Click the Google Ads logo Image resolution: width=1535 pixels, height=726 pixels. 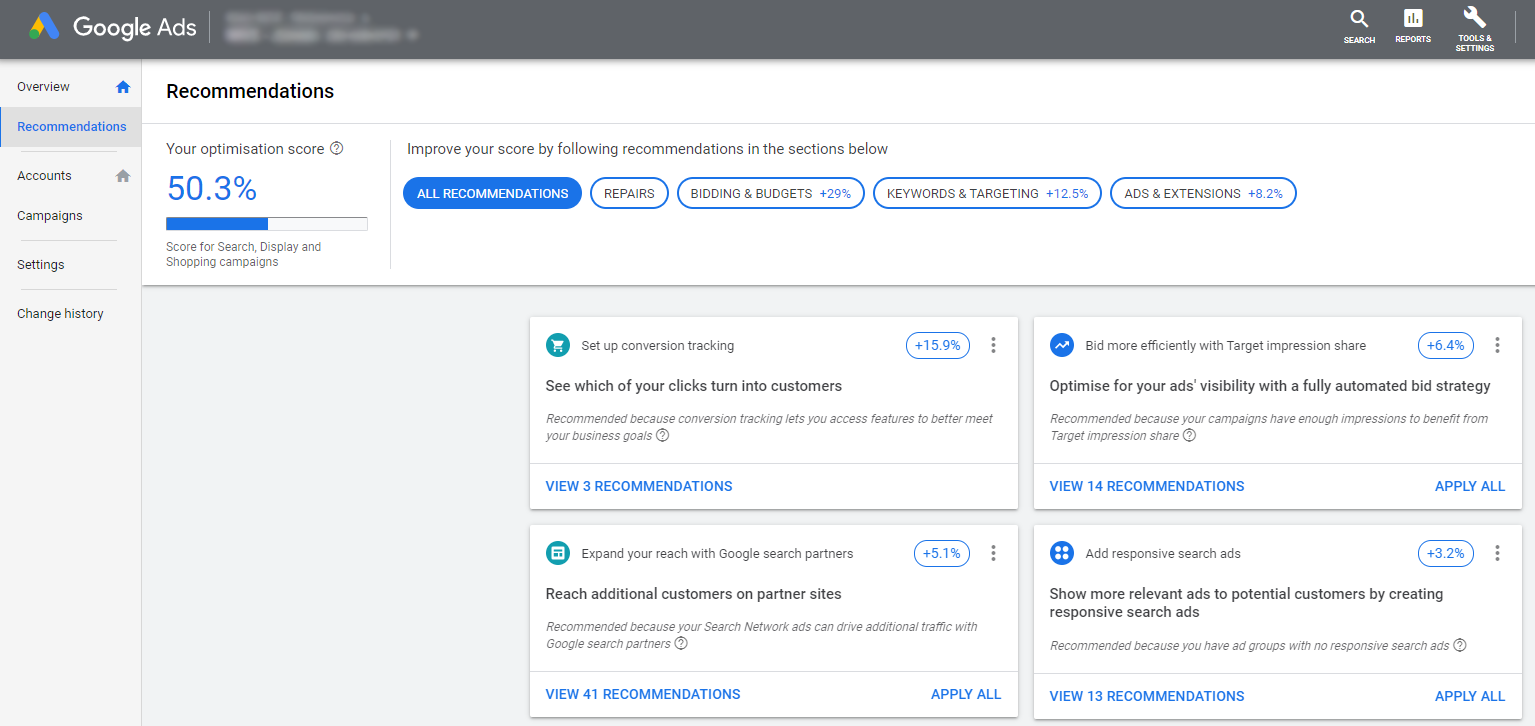click(112, 28)
